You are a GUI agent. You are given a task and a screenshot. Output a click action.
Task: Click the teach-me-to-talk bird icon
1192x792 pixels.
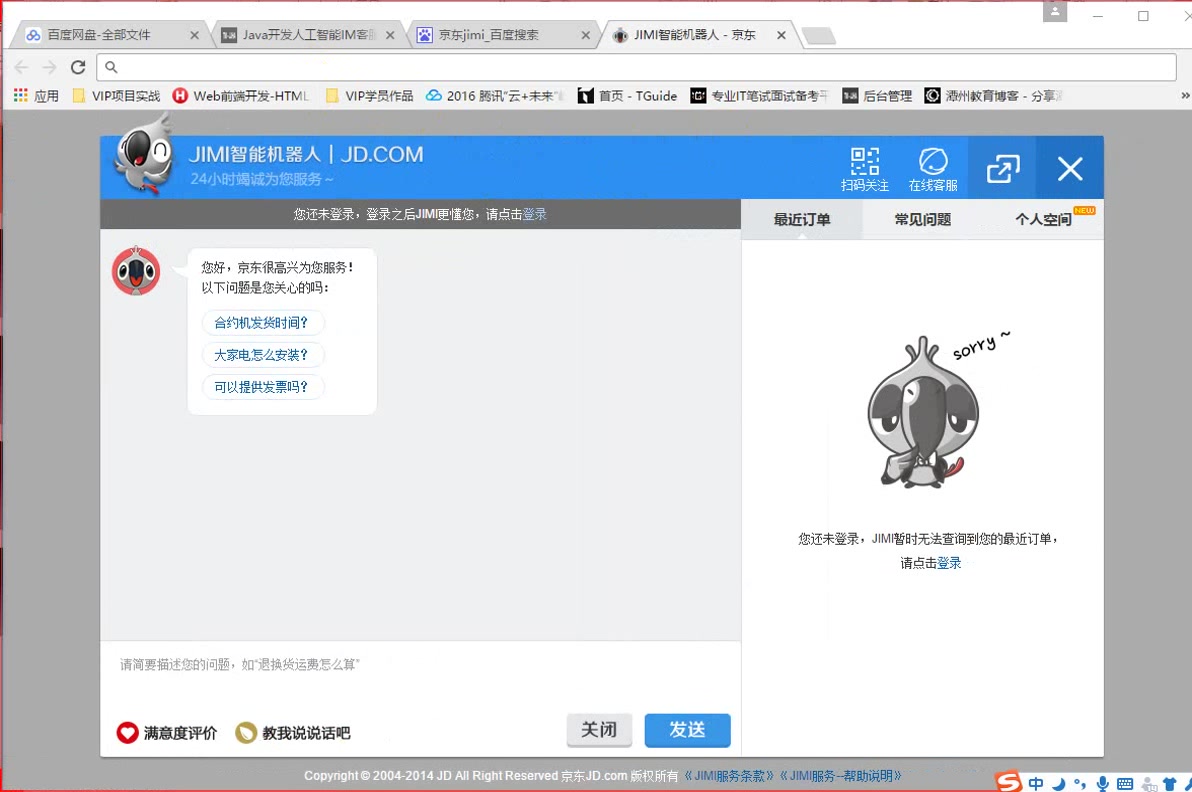click(x=246, y=733)
